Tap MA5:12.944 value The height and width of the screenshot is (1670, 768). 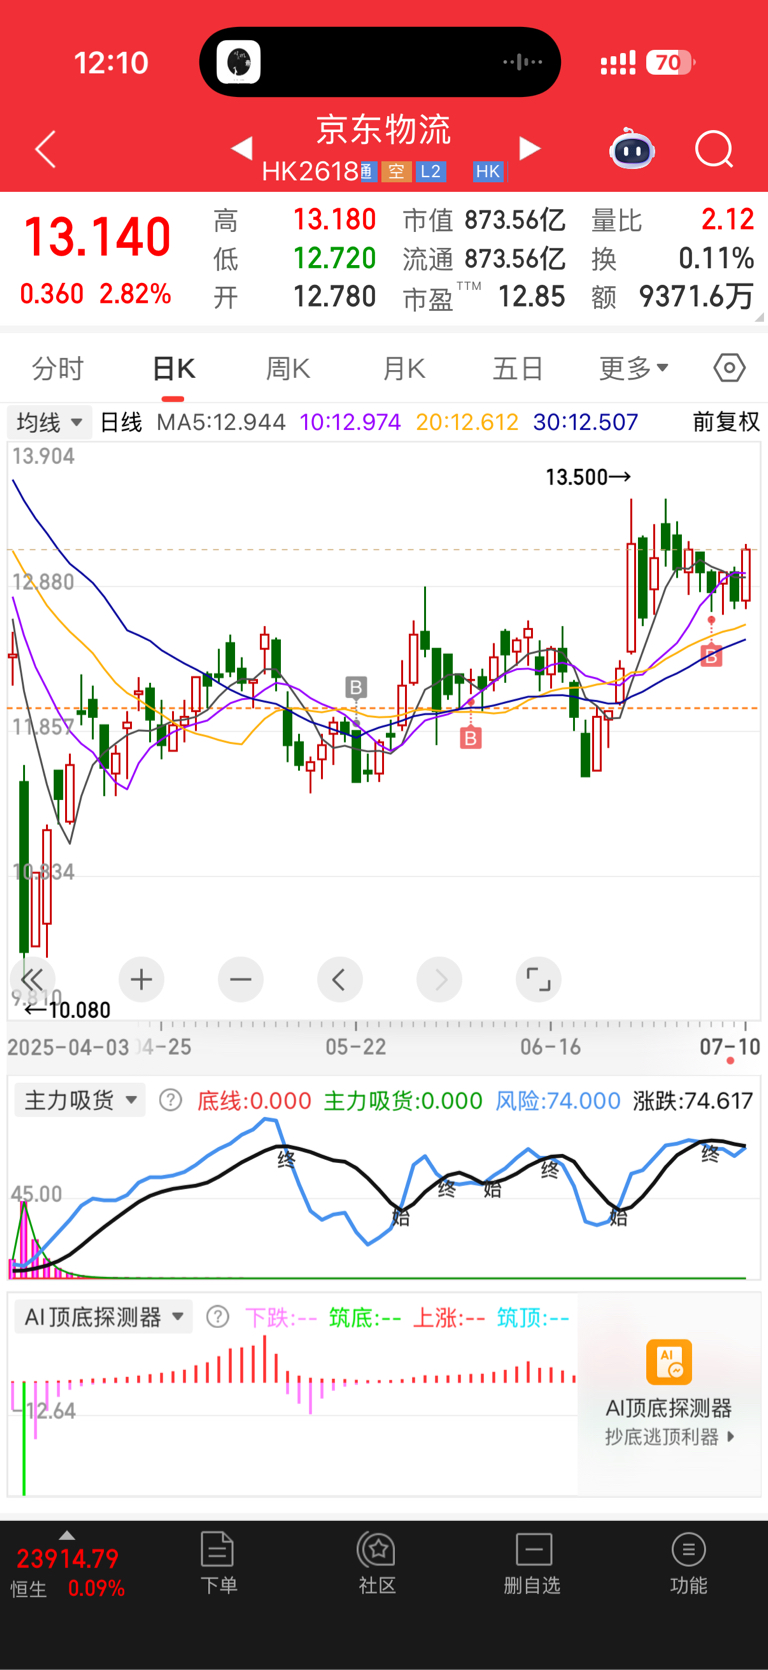point(221,422)
